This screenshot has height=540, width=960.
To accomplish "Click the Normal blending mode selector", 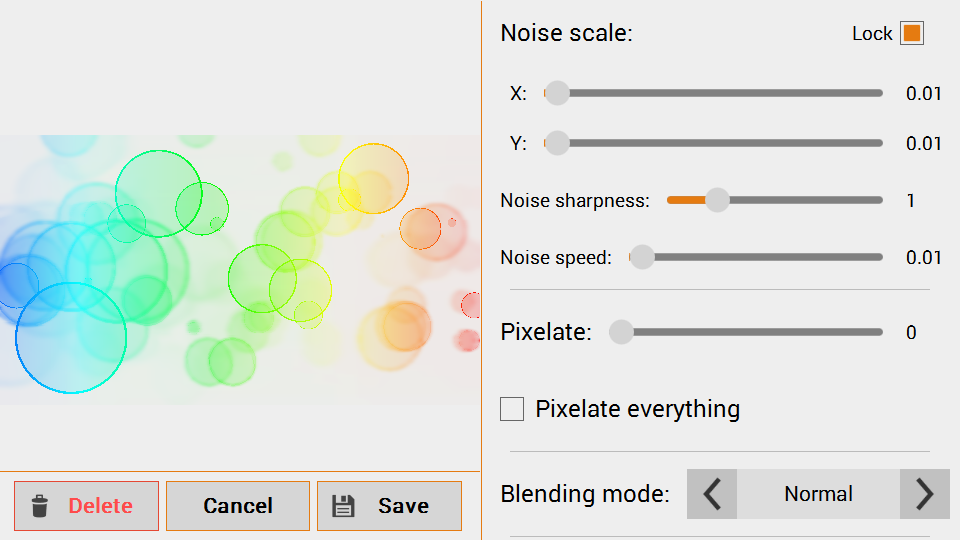I will click(818, 494).
